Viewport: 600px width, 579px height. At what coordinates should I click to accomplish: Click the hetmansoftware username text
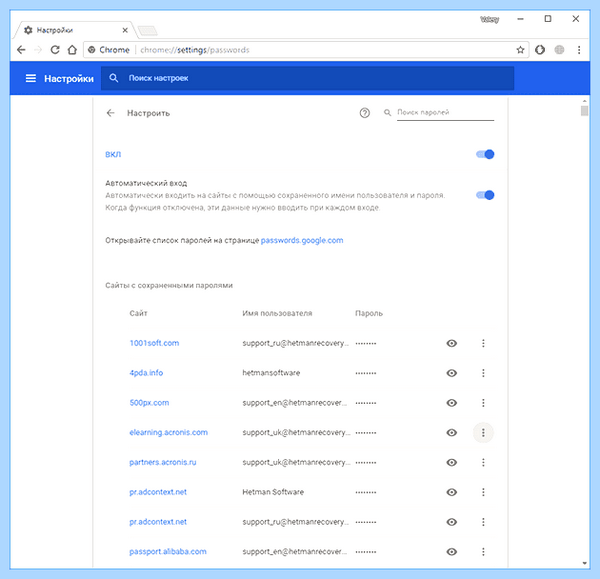(x=271, y=373)
